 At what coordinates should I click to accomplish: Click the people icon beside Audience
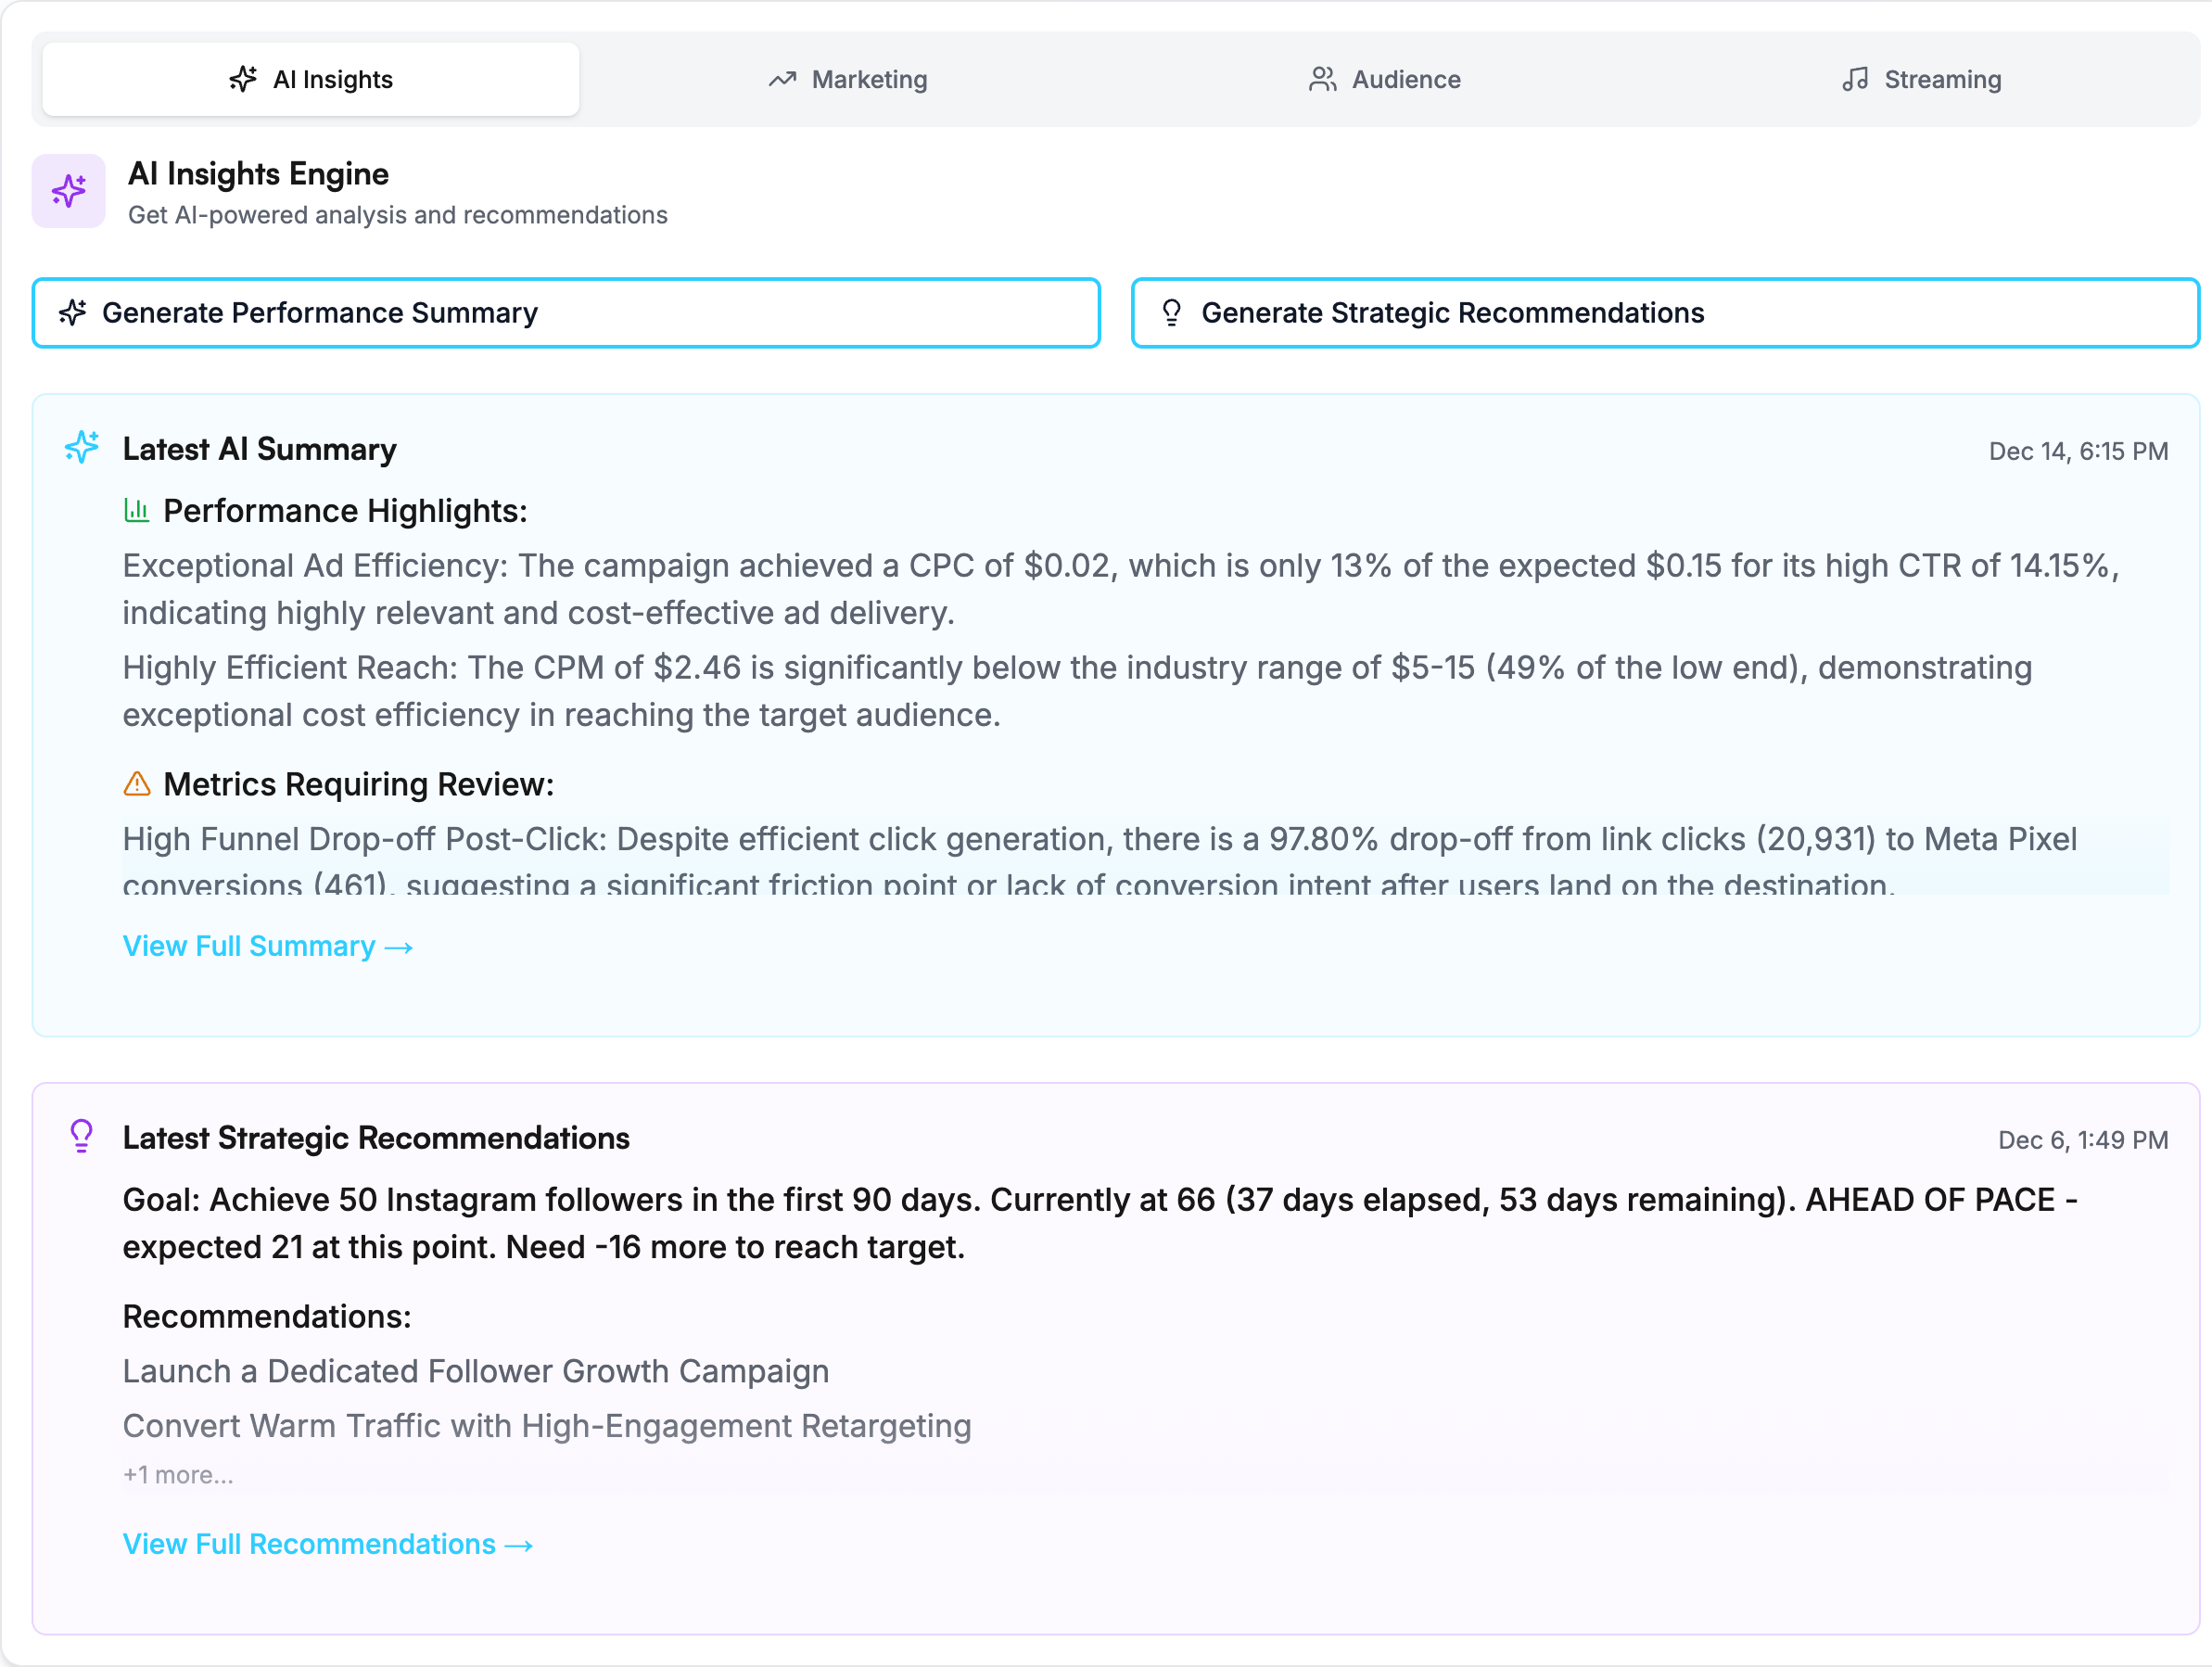pyautogui.click(x=1322, y=79)
